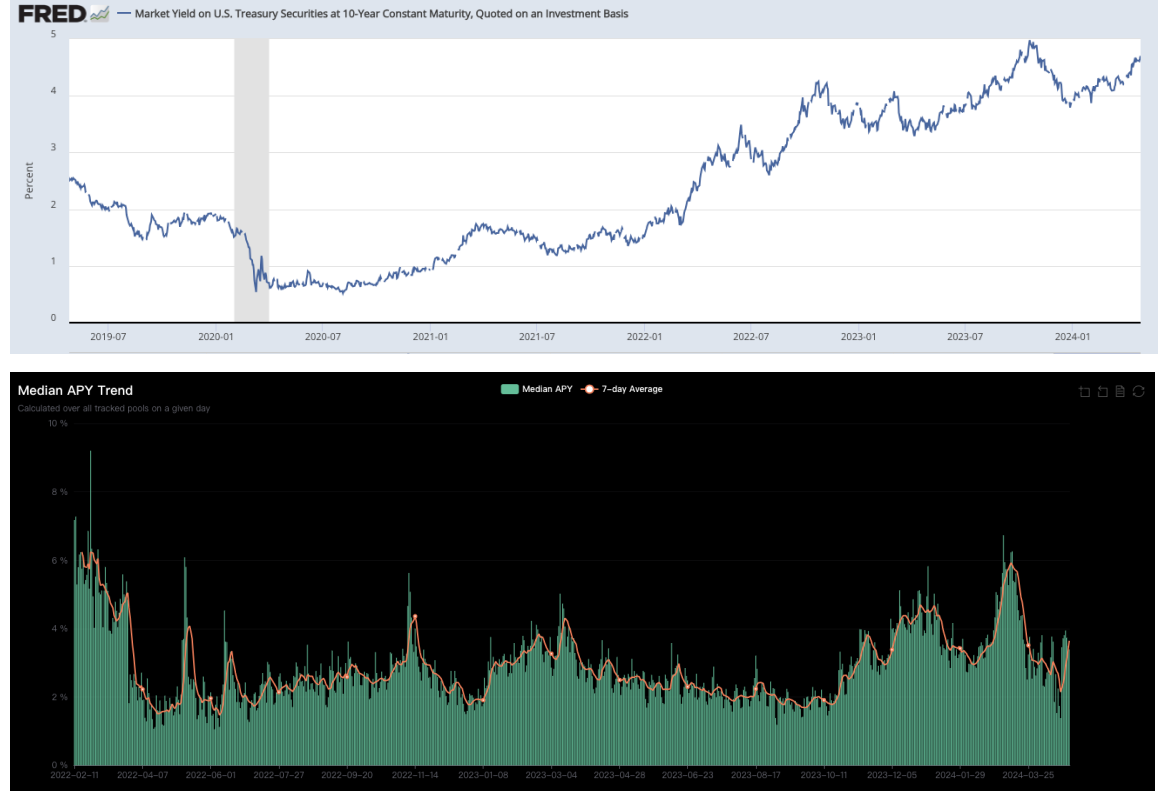The width and height of the screenshot is (1161, 794).
Task: Toggle the Median APY legend entry
Action: (536, 389)
